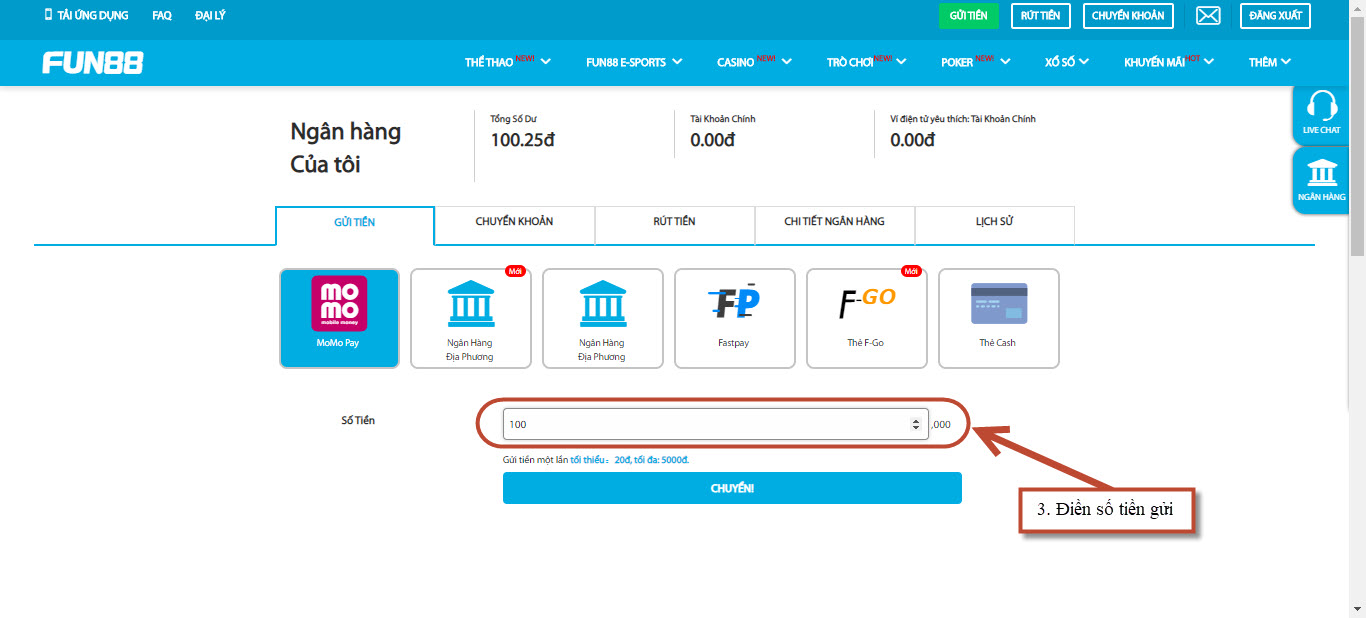Switch to the CHUYỂN KHOẢN tab
Viewport: 1366px width, 618px height.
point(515,225)
